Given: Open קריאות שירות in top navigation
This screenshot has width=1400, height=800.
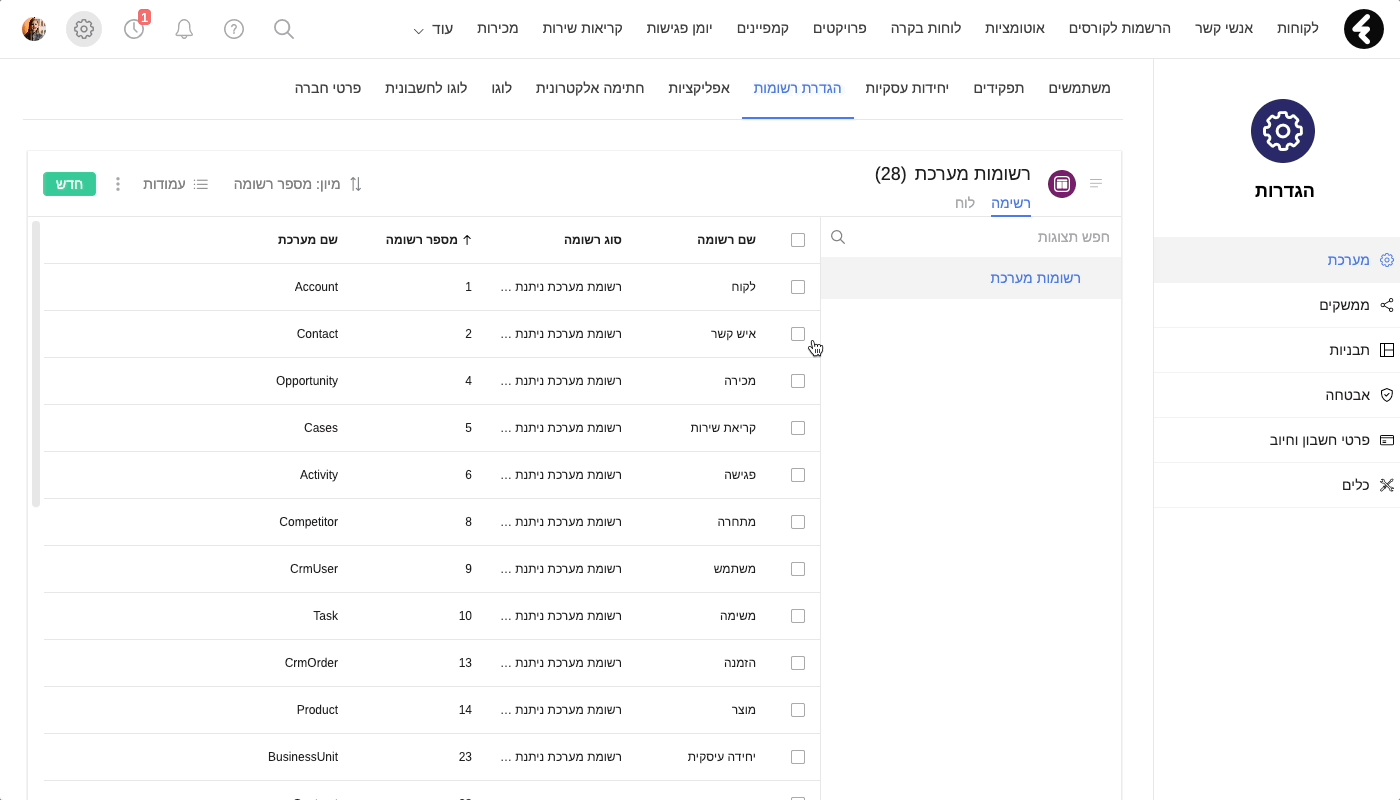Looking at the screenshot, I should pyautogui.click(x=582, y=29).
